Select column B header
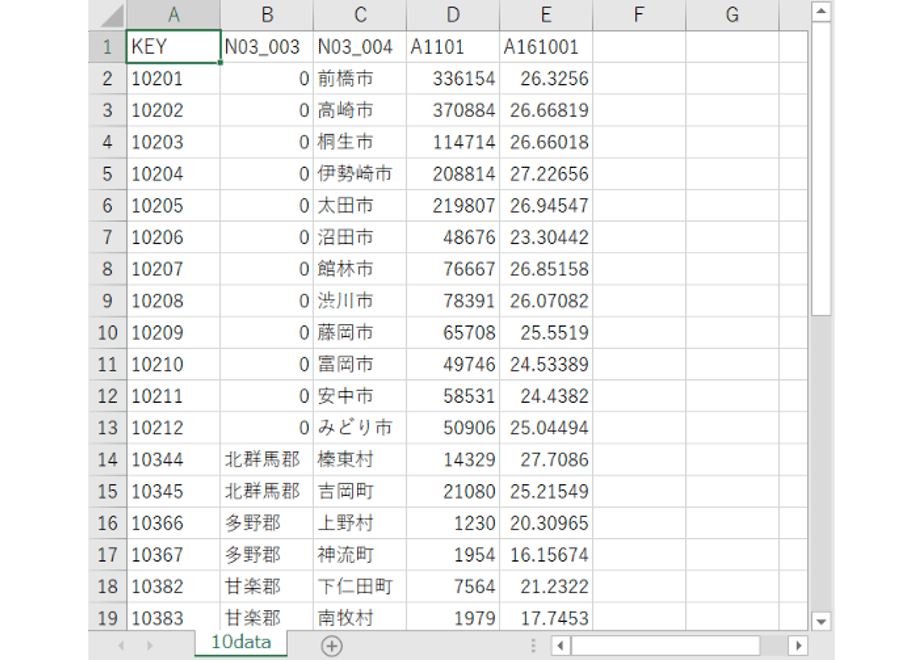 pyautogui.click(x=267, y=15)
